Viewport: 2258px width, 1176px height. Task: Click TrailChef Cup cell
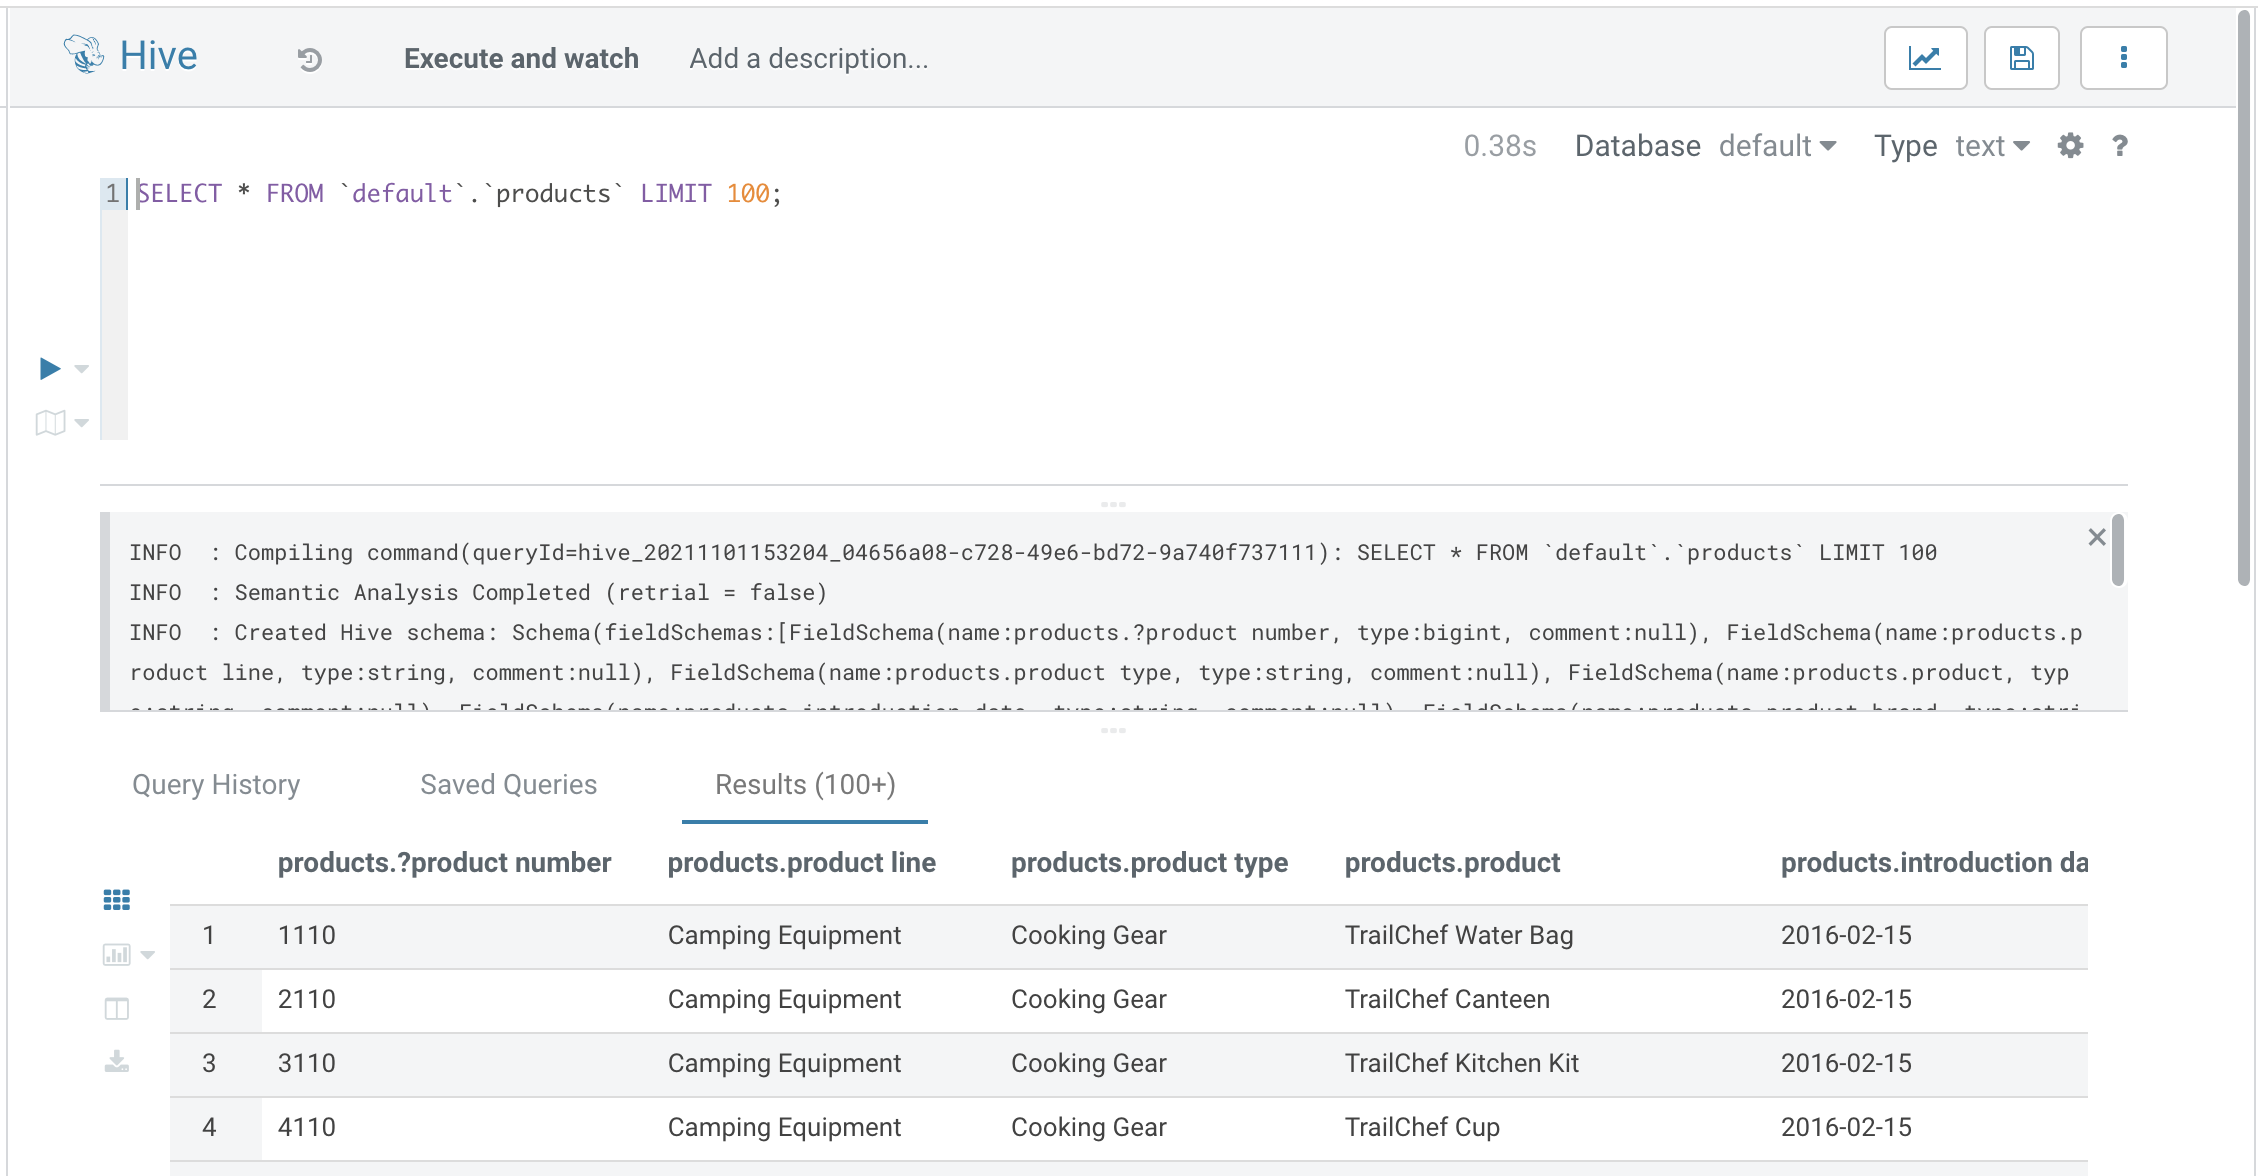[x=1422, y=1128]
